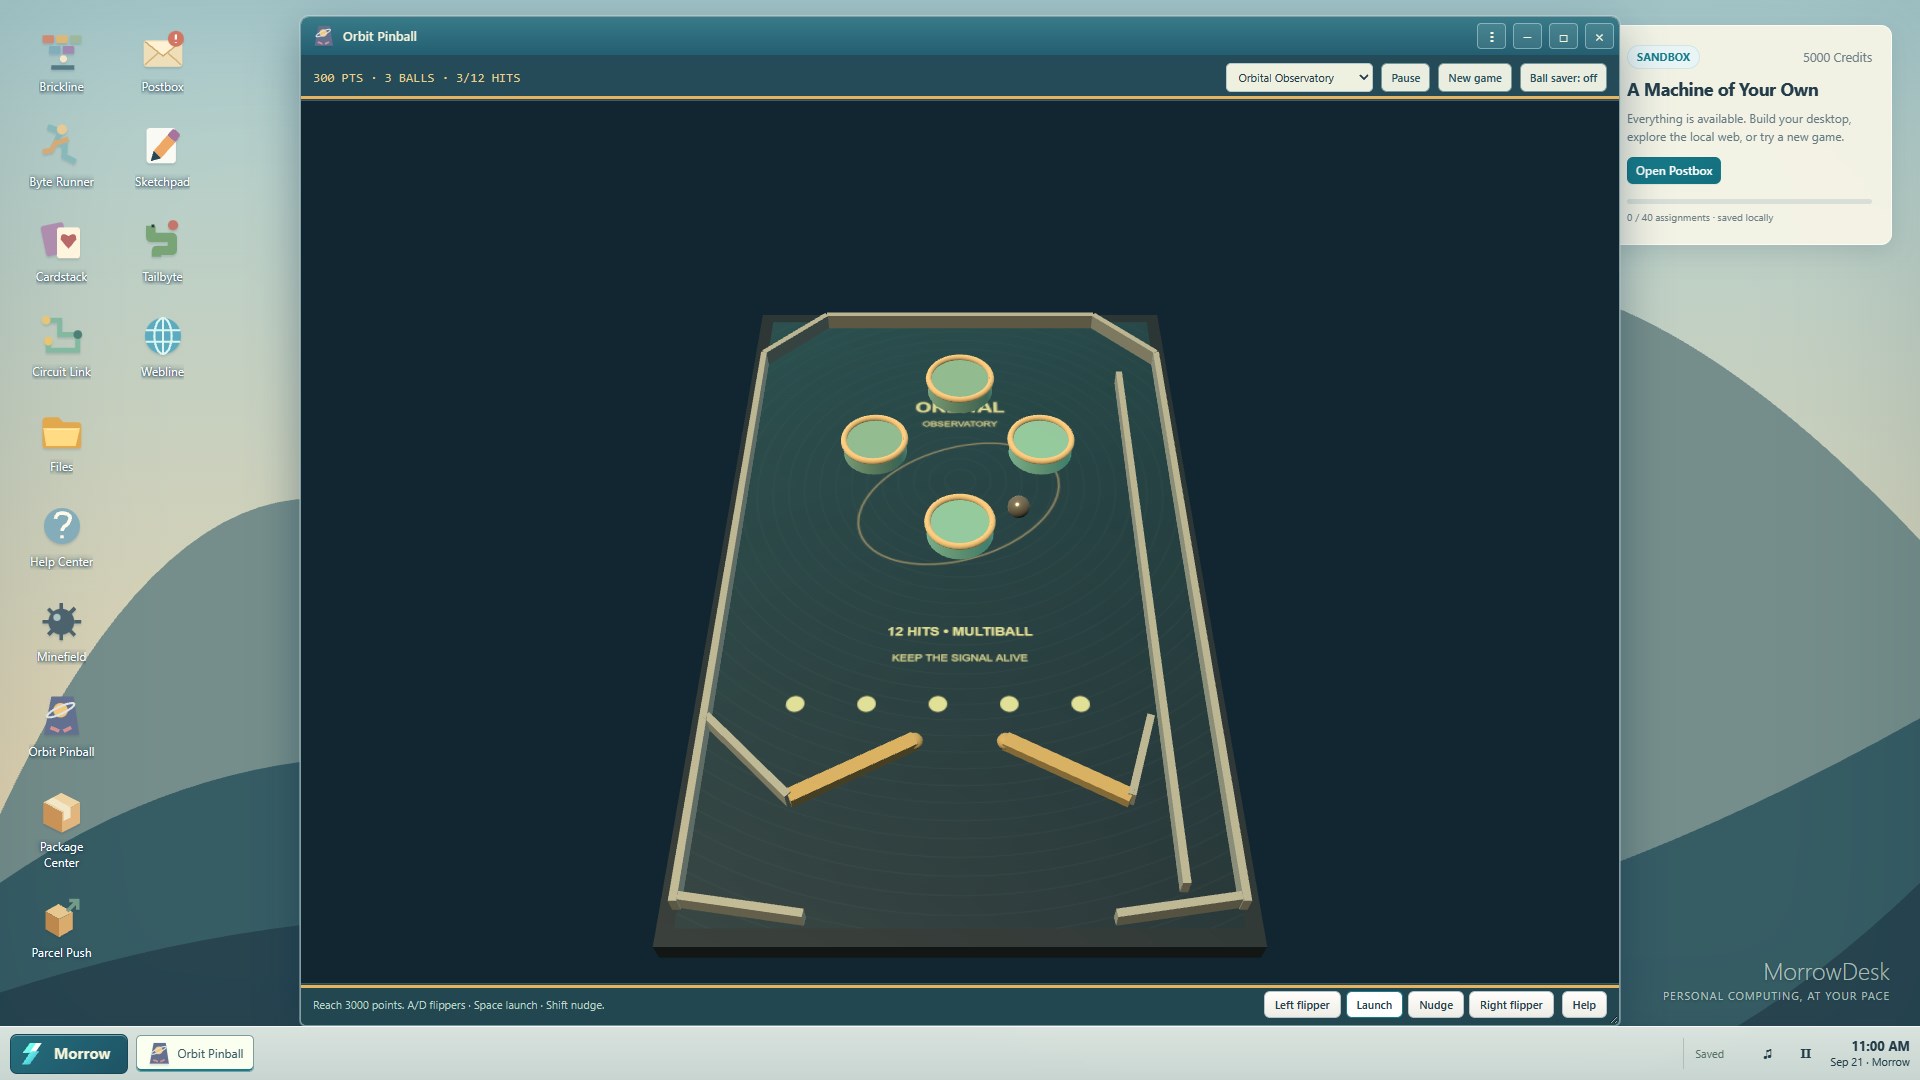
Task: Switch to Orbit Pinball taskbar item
Action: tap(195, 1053)
